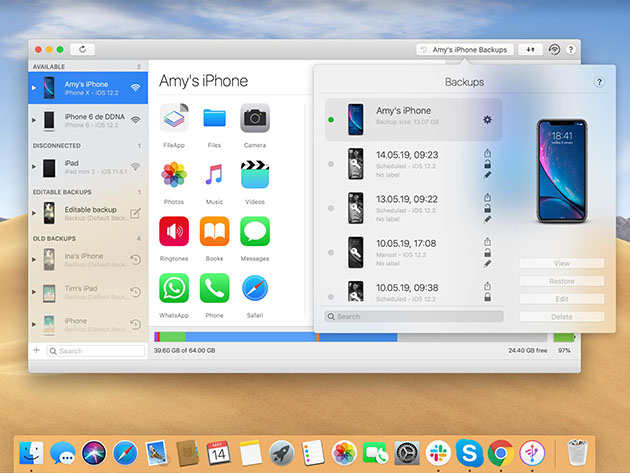630x473 pixels.
Task: Click the View button in the Backups panel
Action: pos(562,263)
